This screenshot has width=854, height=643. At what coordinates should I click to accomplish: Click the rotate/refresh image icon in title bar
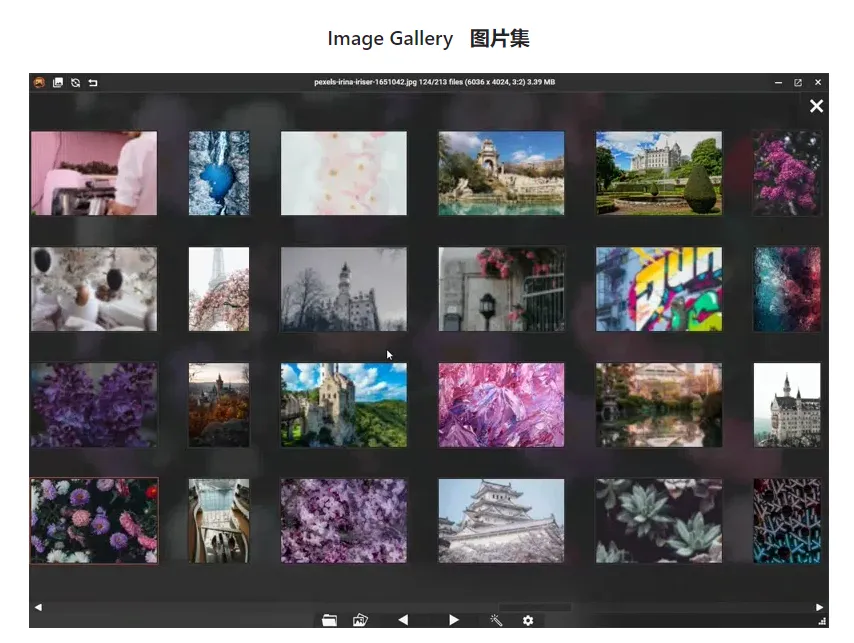pos(76,83)
